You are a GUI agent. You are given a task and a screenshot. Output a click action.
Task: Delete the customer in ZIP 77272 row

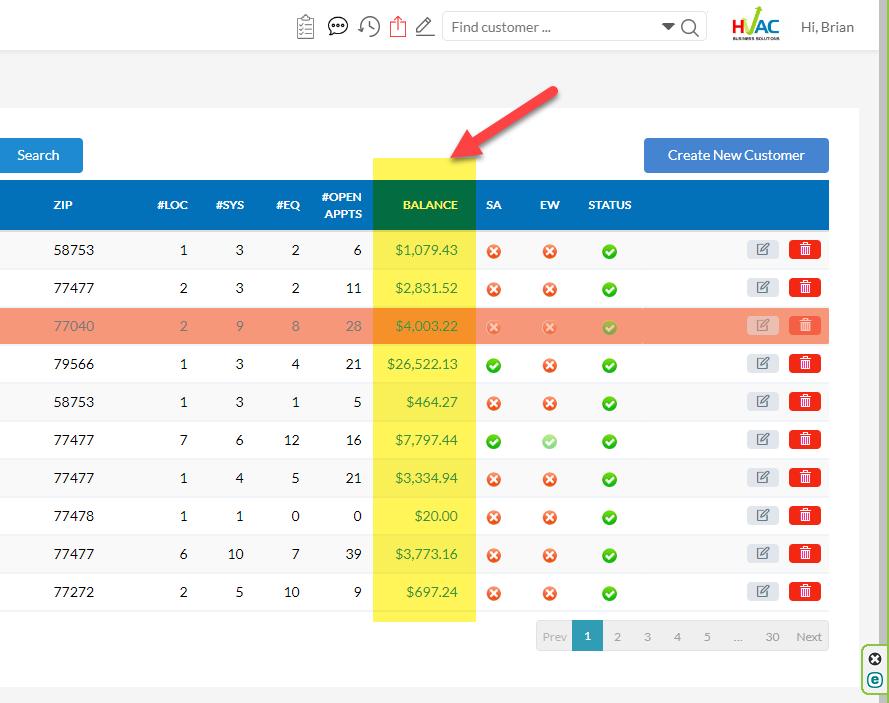[805, 591]
